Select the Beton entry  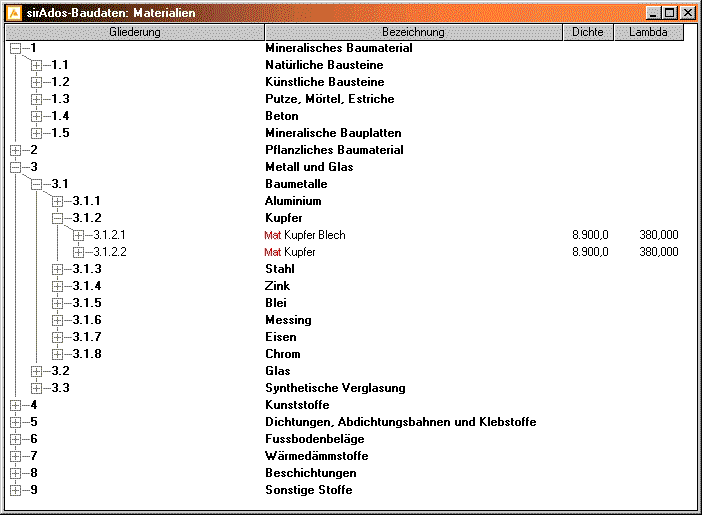tap(281, 116)
